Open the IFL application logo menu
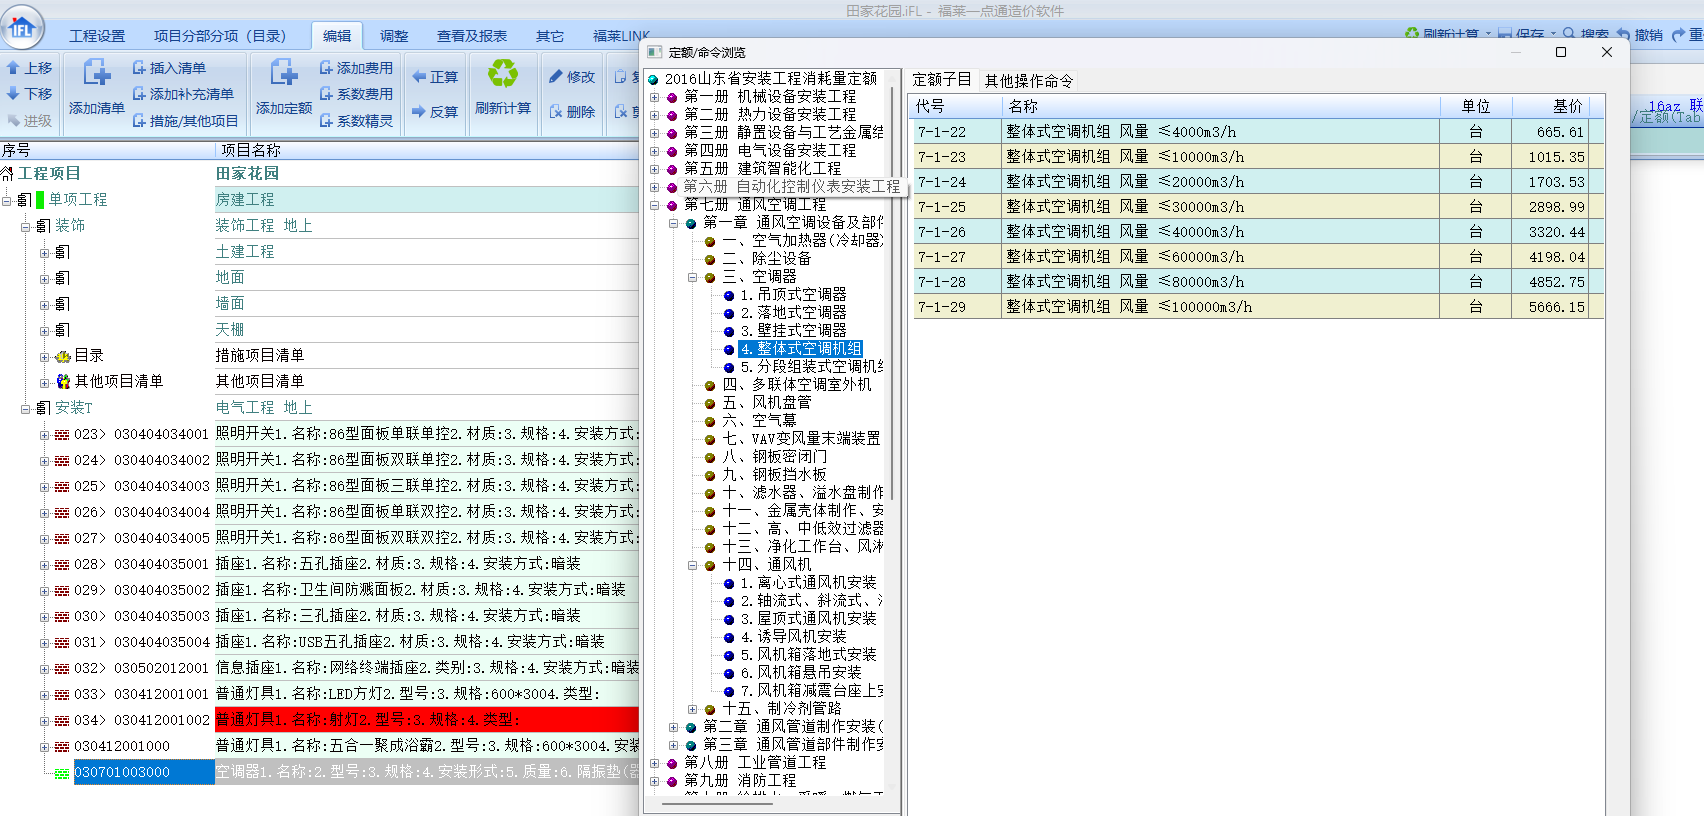Screen dimensions: 1704x816 (22, 27)
